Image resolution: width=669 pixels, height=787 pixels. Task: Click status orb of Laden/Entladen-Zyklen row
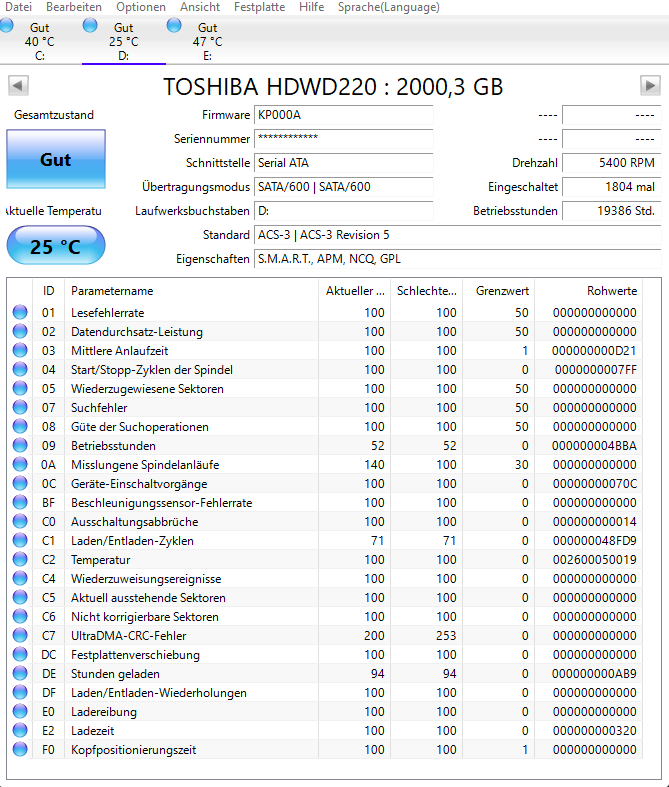[x=20, y=541]
